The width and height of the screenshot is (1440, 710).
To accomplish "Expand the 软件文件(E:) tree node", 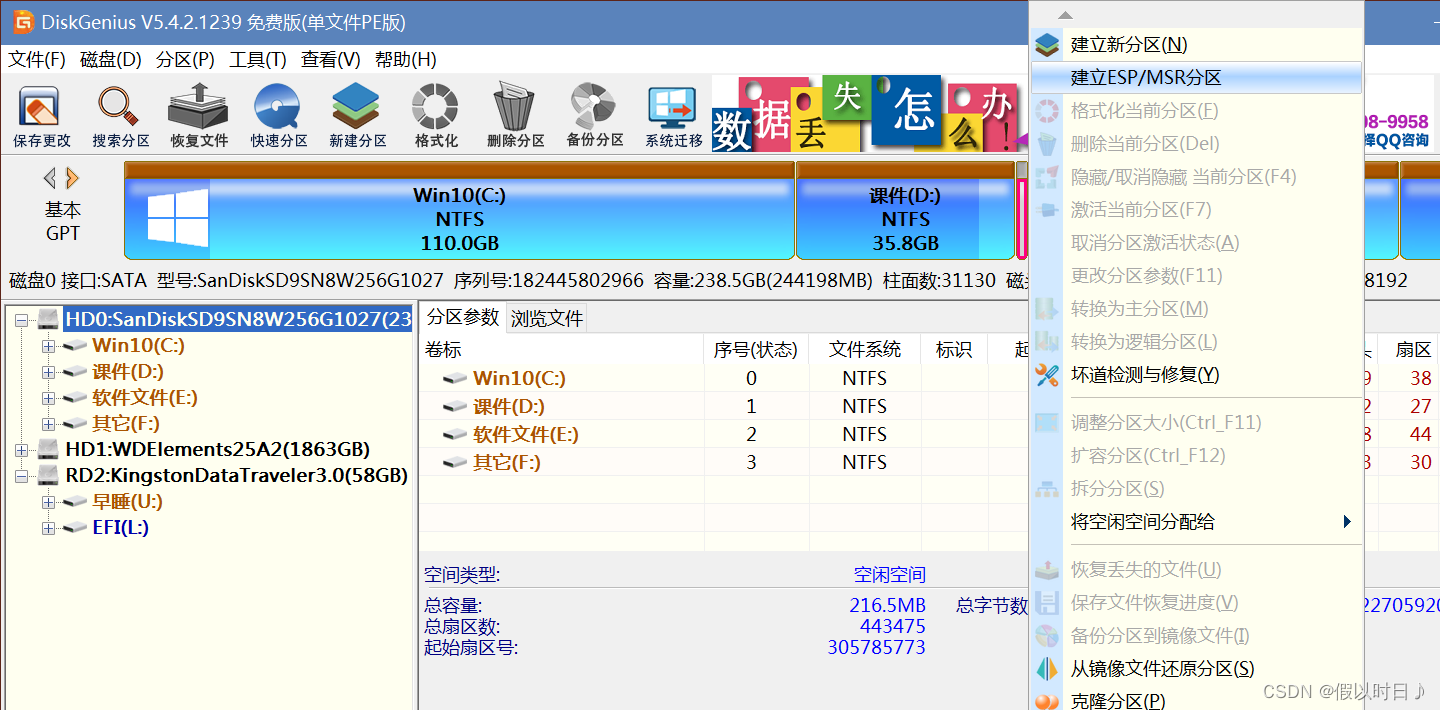I will 48,398.
